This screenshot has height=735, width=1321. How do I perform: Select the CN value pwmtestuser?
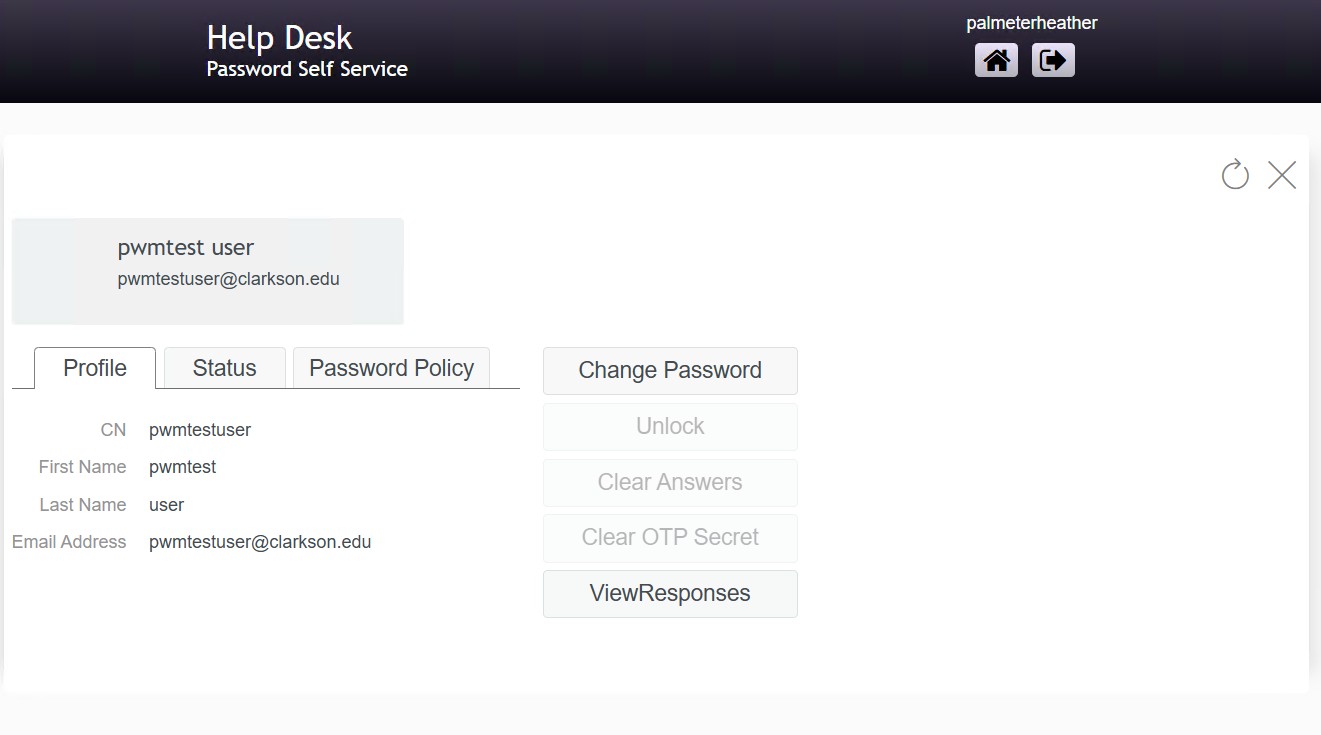[200, 430]
